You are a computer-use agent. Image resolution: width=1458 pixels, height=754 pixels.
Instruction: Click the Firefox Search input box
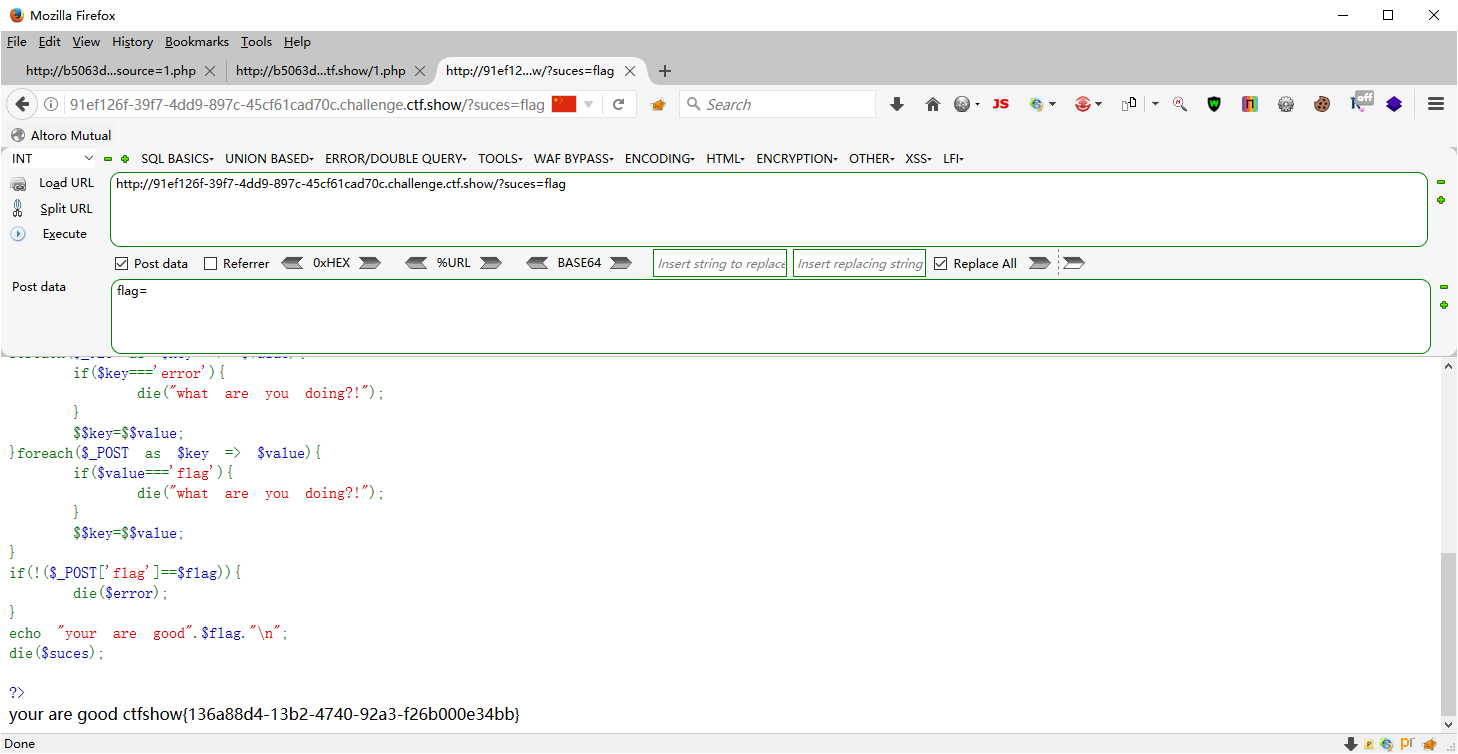coord(778,104)
